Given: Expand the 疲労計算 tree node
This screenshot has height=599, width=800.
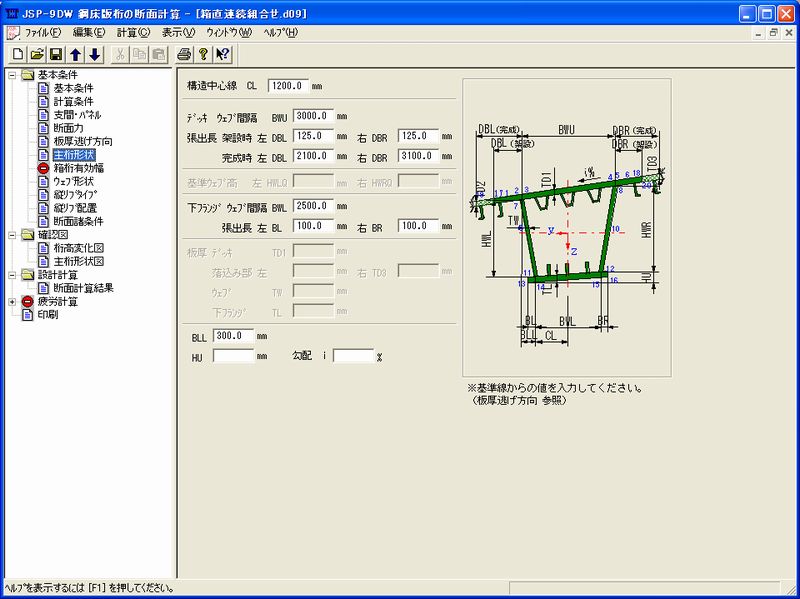Looking at the screenshot, I should point(12,301).
